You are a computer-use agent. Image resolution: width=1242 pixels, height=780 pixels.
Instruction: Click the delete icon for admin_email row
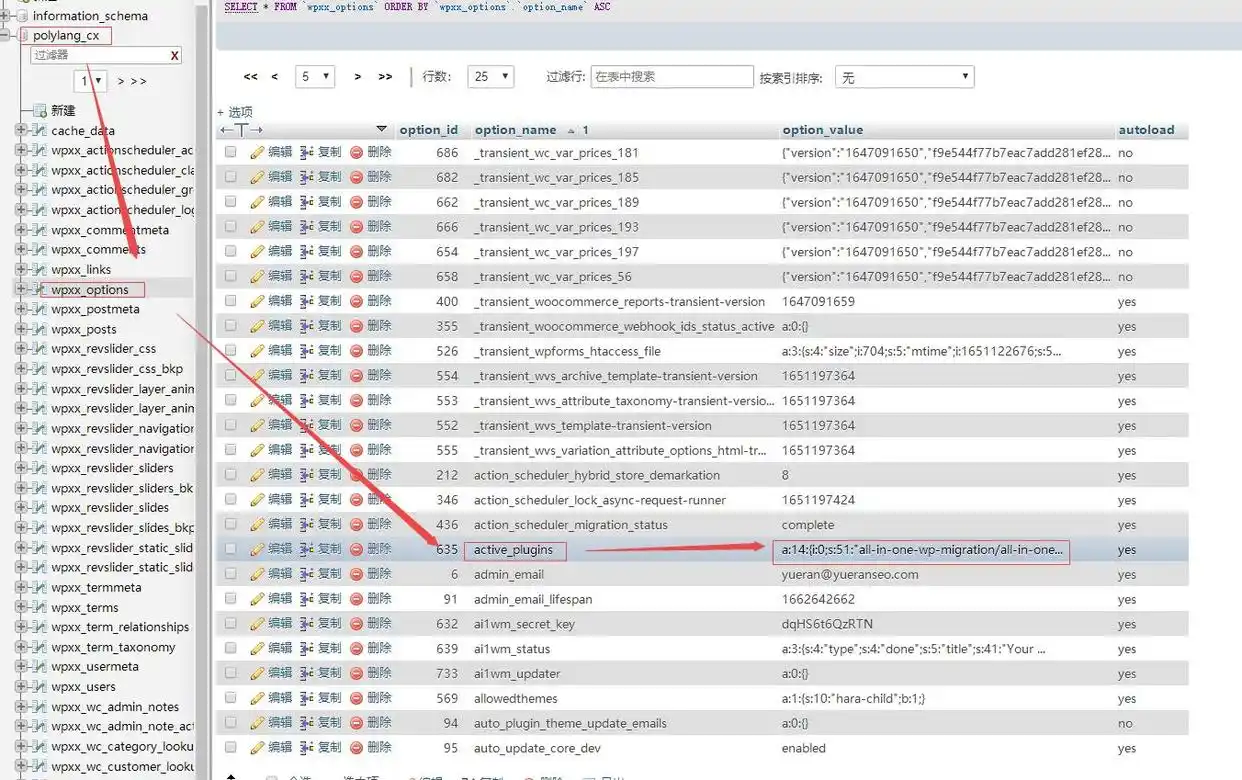coord(356,574)
